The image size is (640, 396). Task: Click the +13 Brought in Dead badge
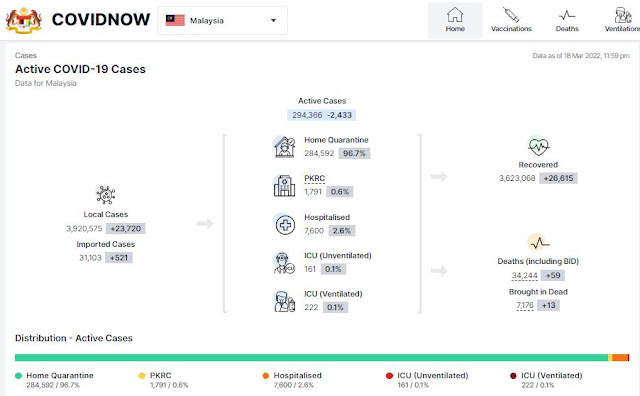coord(549,305)
